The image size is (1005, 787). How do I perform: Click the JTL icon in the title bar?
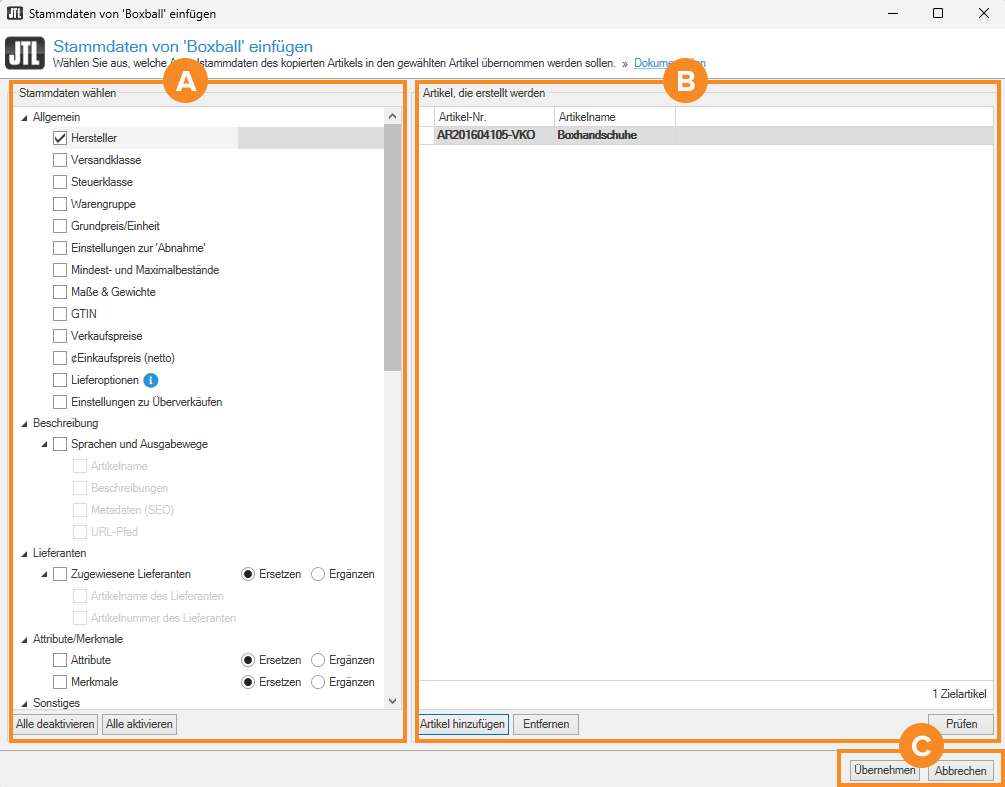tap(15, 14)
